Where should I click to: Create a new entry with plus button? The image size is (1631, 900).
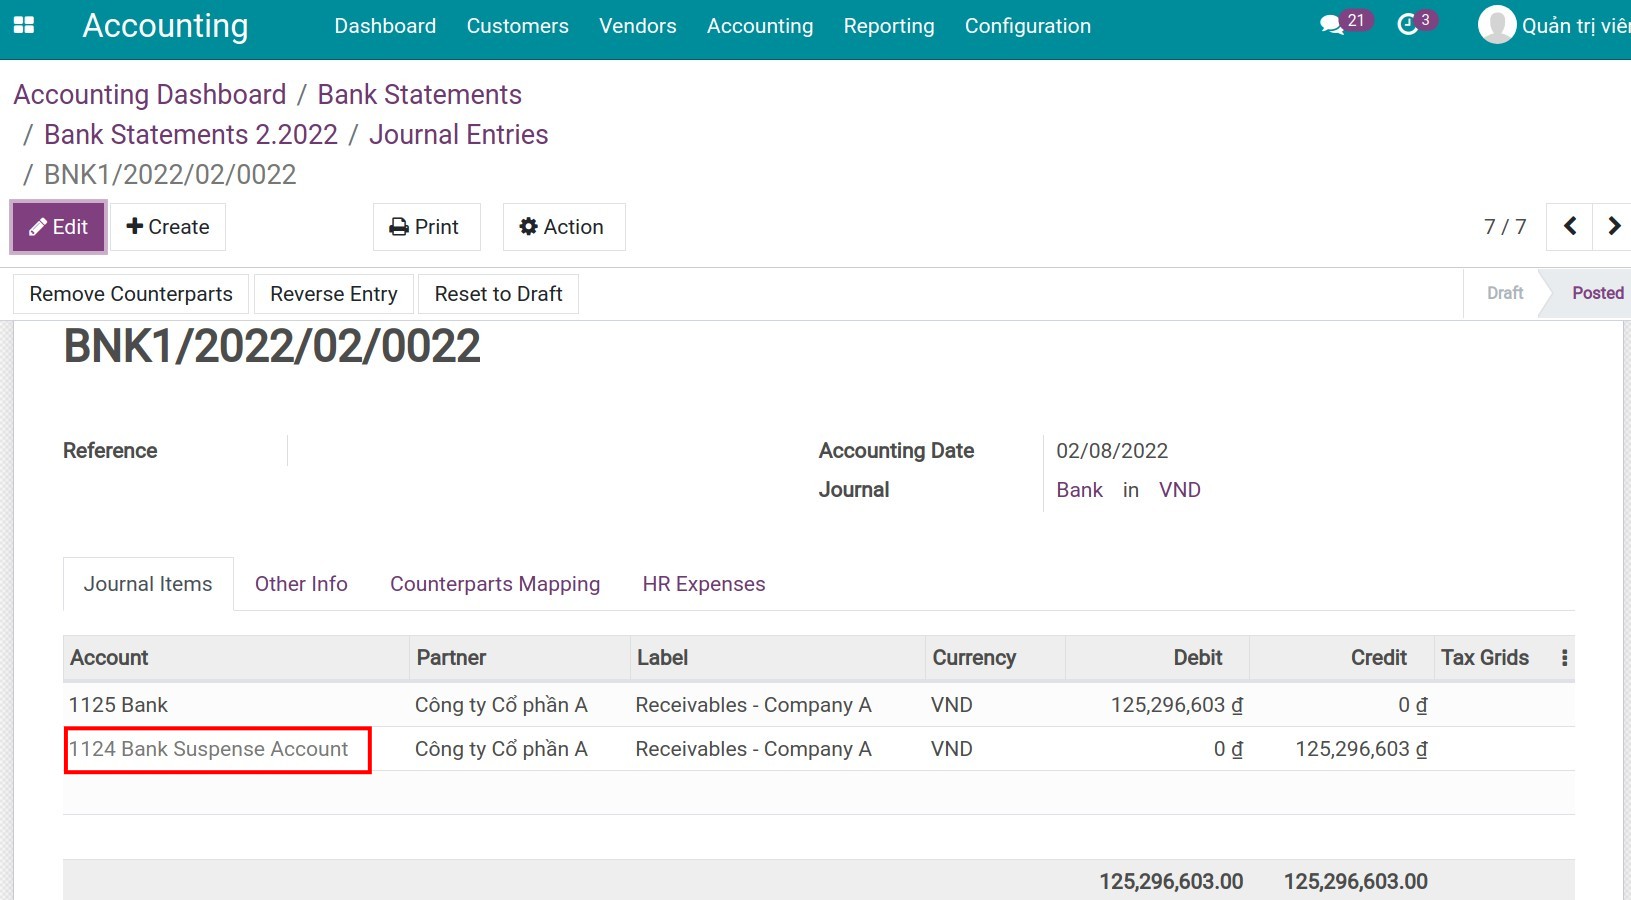[x=168, y=227]
